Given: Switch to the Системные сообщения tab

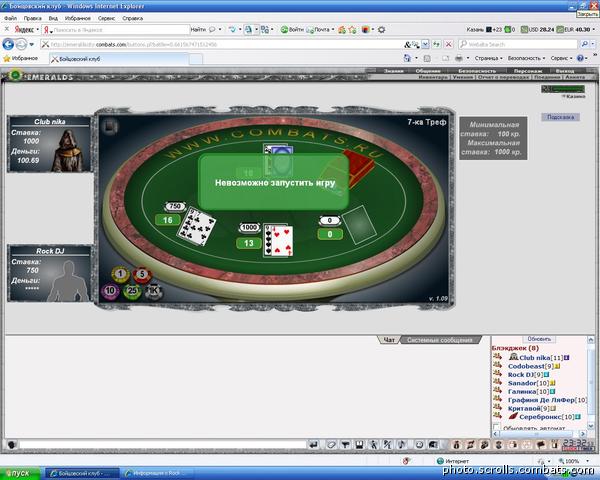Looking at the screenshot, I should tap(440, 340).
